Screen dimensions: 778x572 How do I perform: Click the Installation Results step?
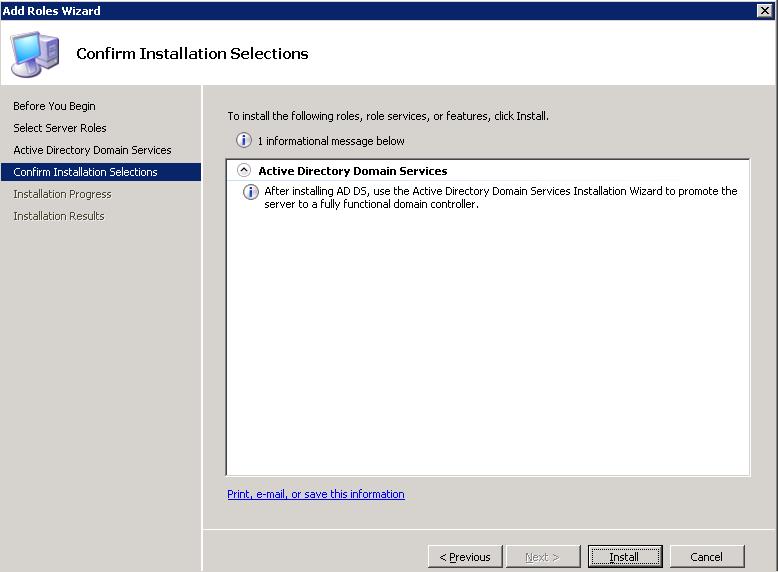pyautogui.click(x=59, y=216)
